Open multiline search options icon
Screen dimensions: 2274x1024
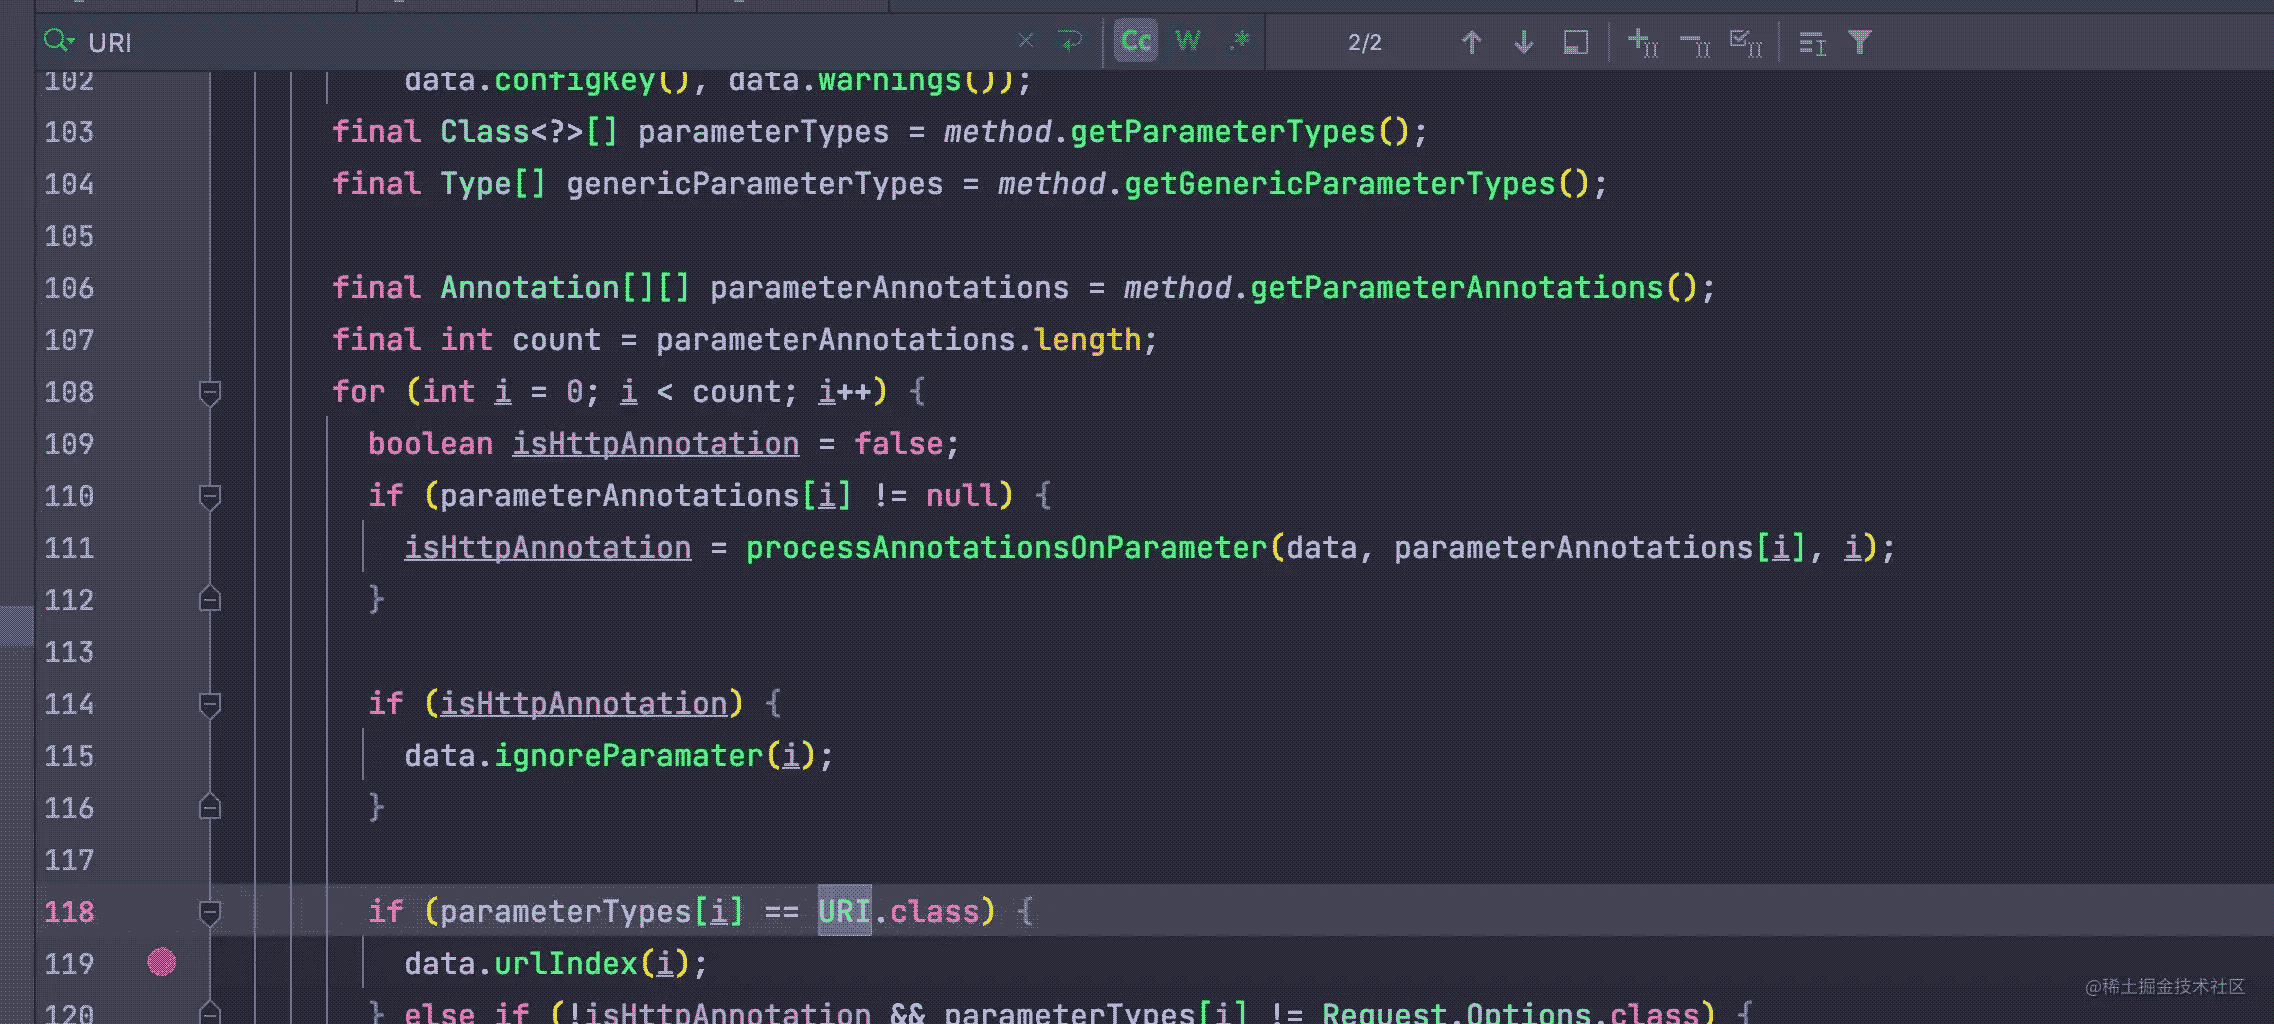coord(1812,43)
